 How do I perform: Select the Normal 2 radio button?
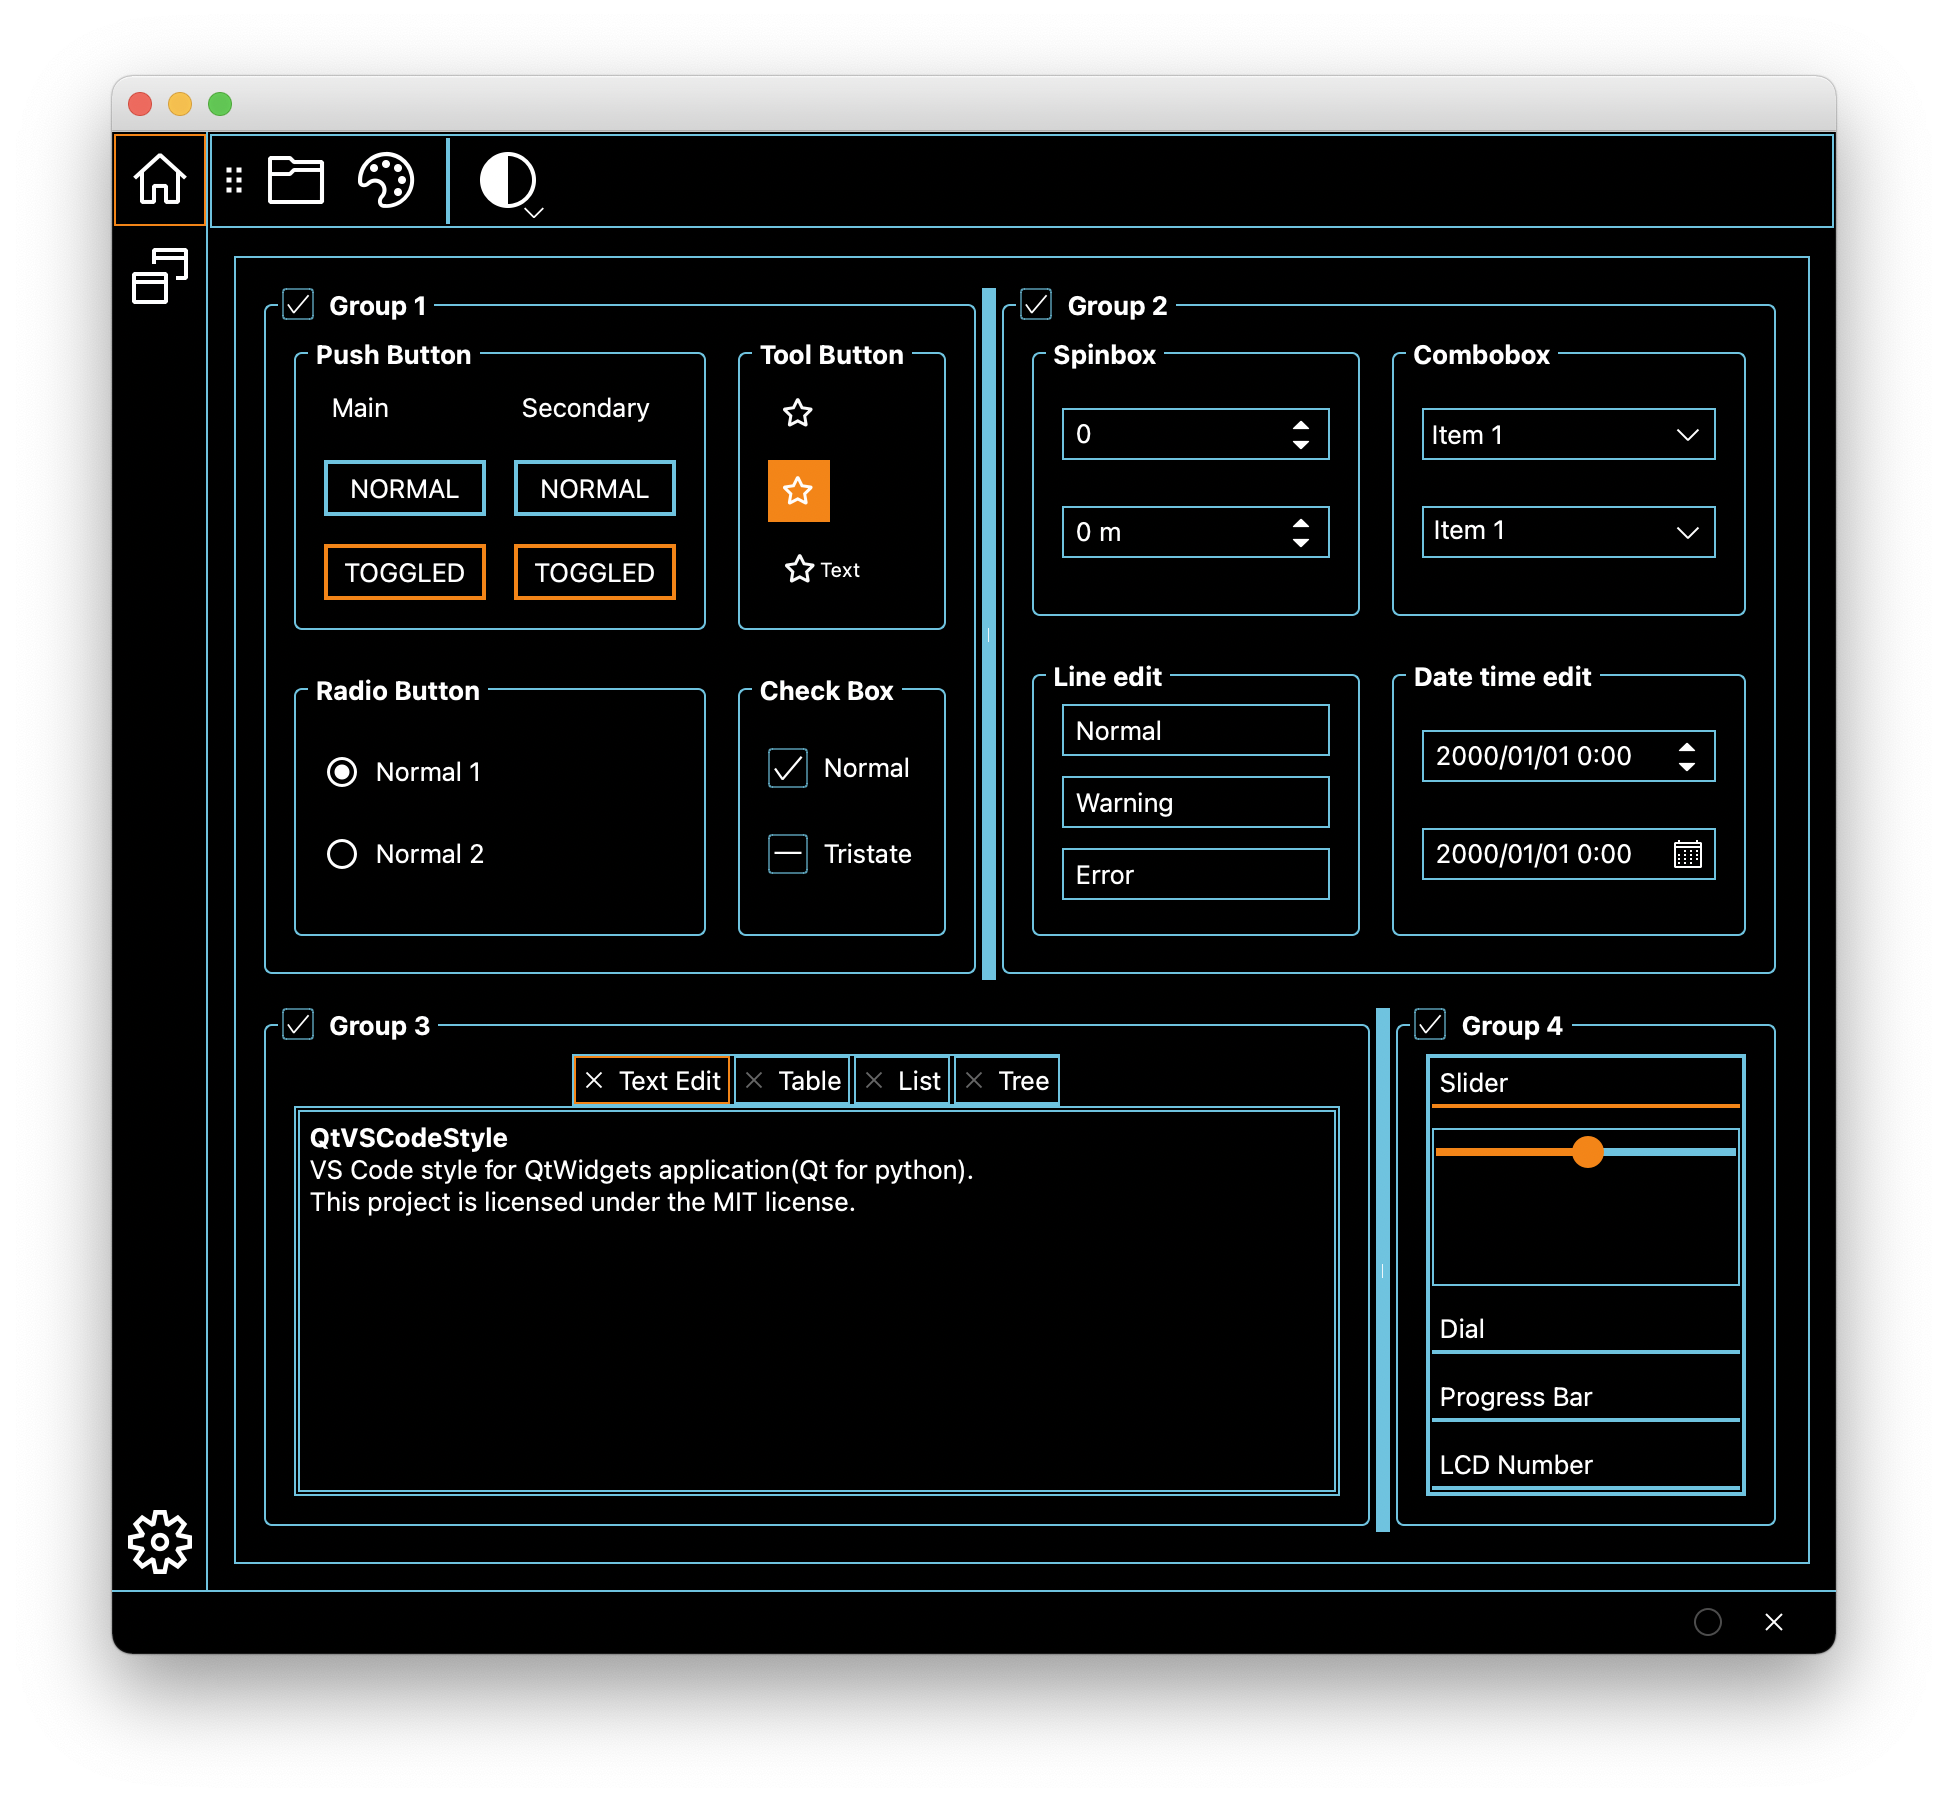(343, 853)
